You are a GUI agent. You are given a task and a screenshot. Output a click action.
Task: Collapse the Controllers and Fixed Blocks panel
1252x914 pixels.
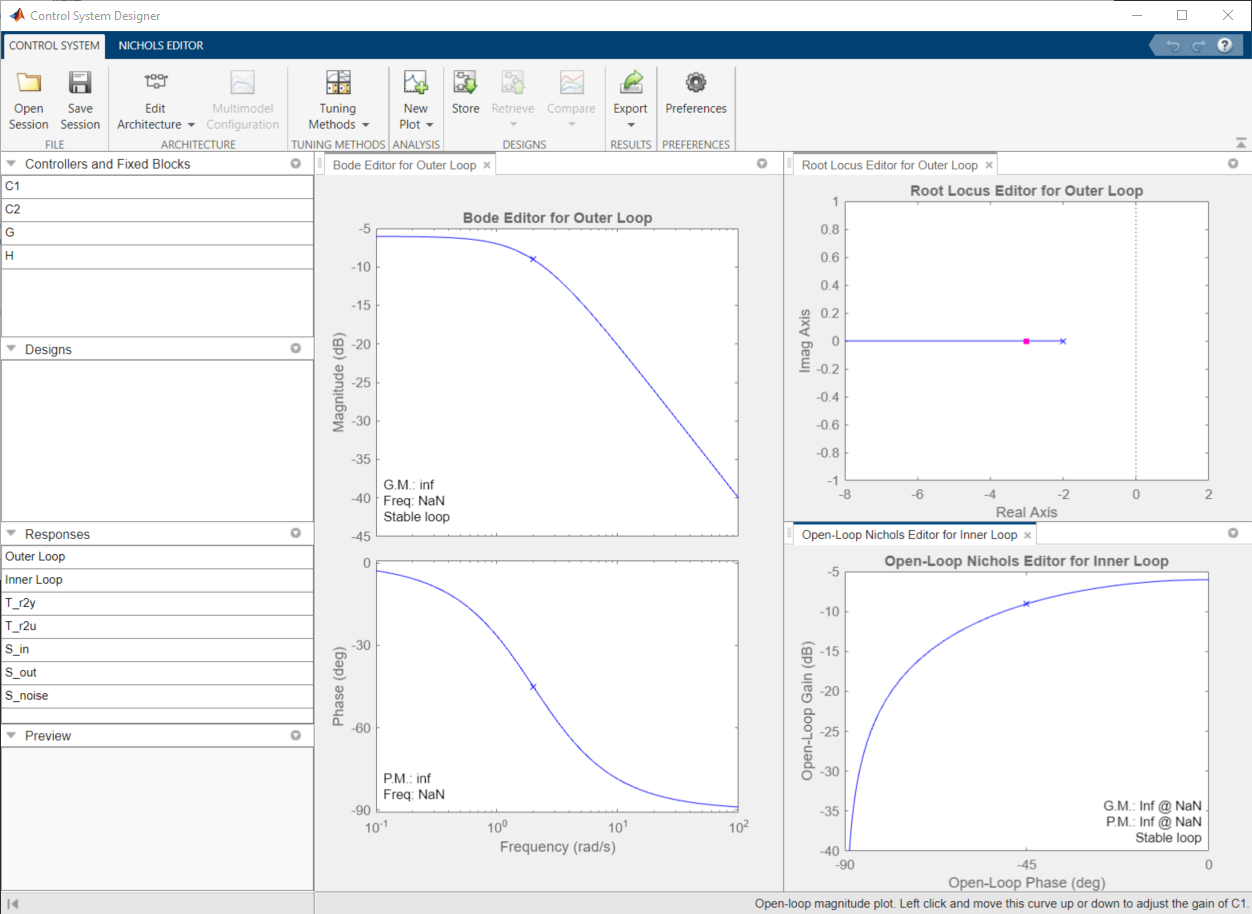coord(11,164)
